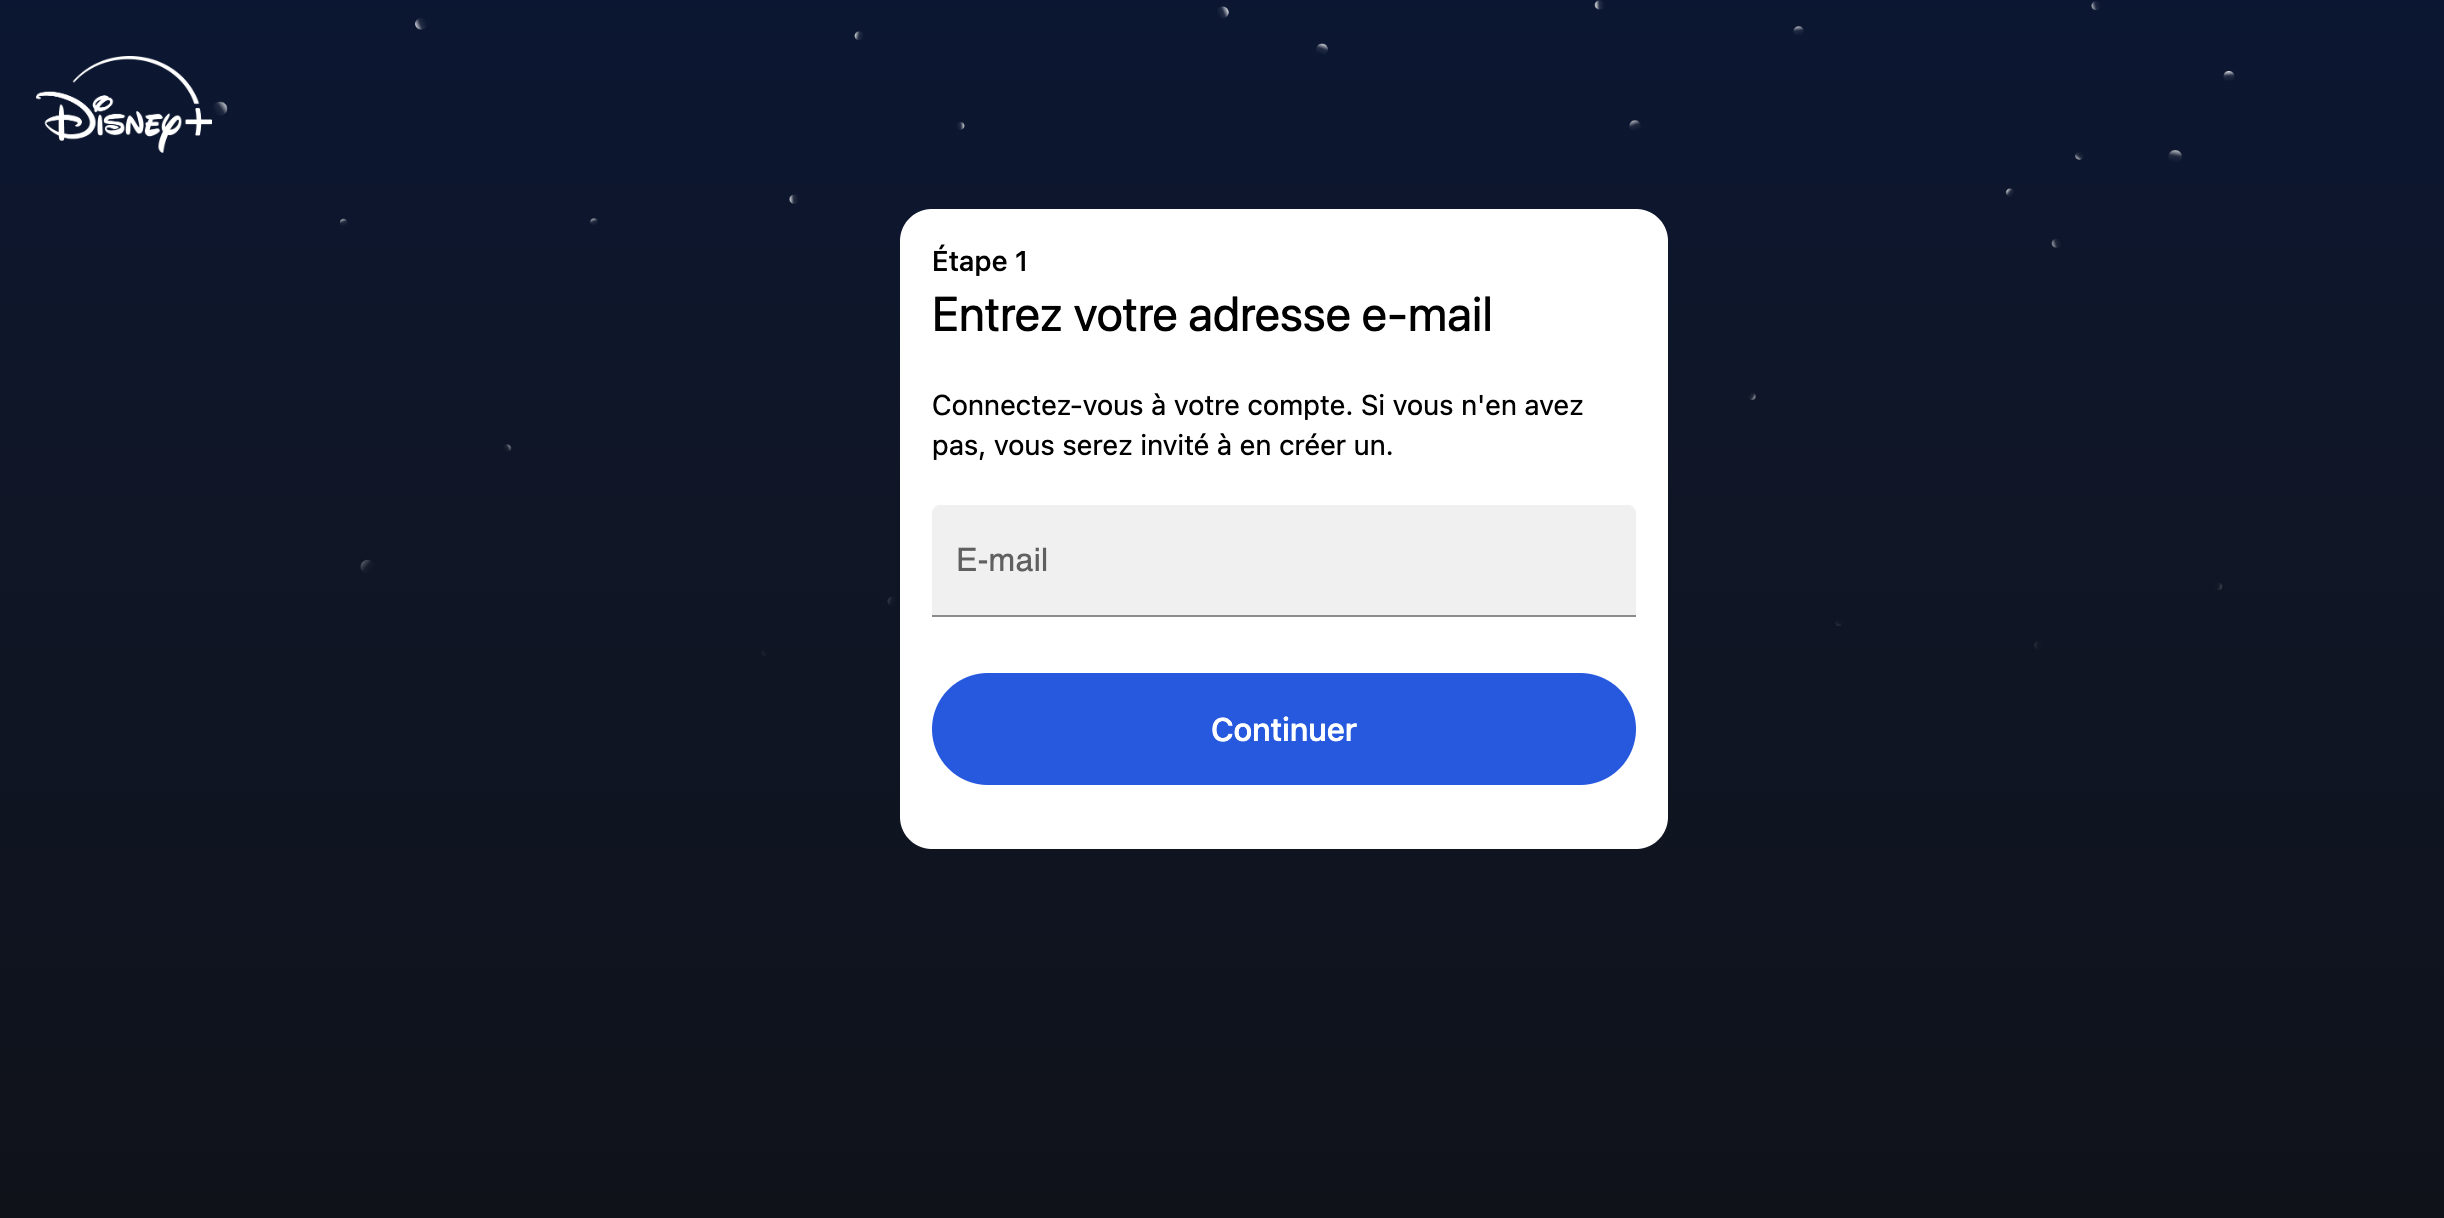
Task: Click the starry background below the card
Action: click(x=1283, y=1030)
